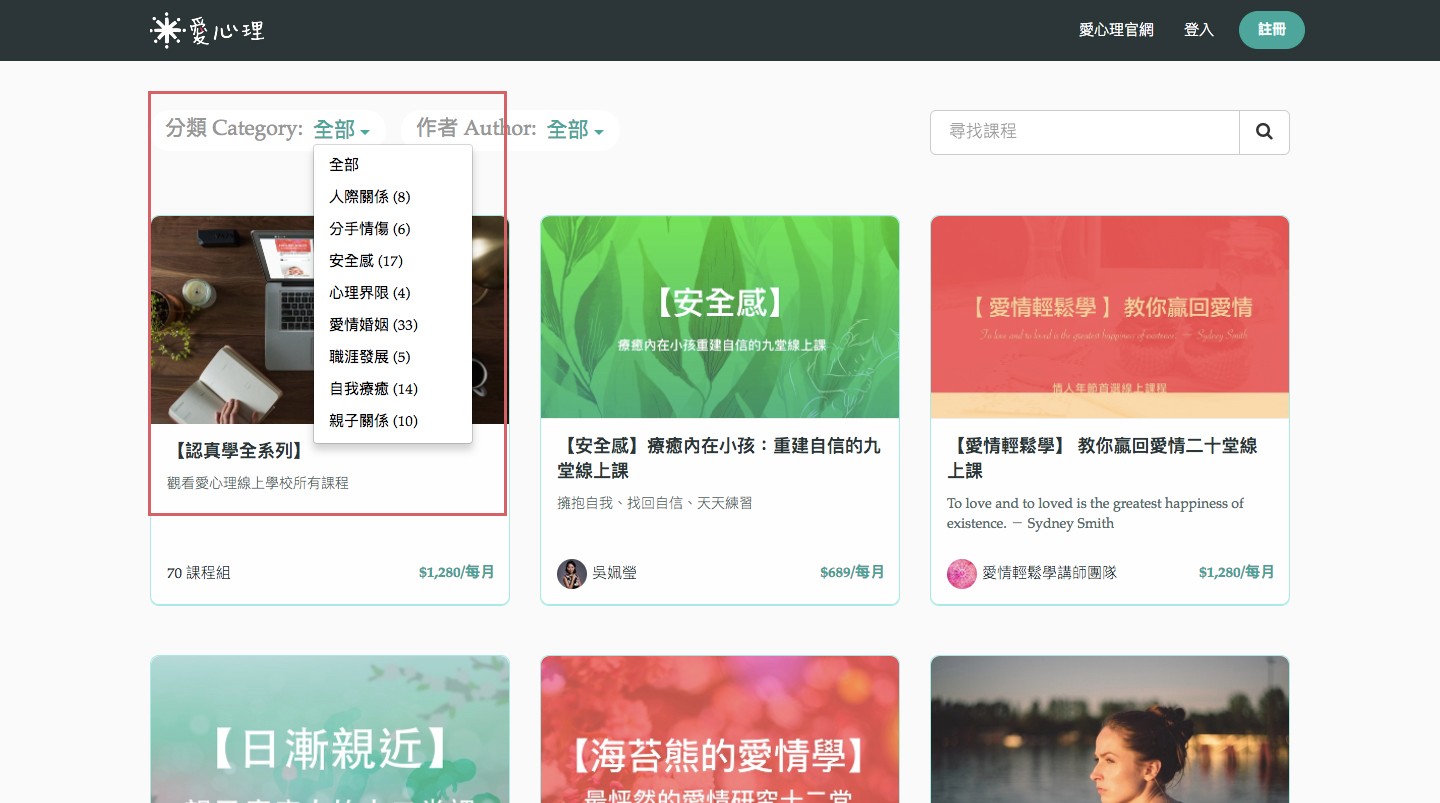Click the $689/每月 price
1440x803 pixels.
pos(852,573)
